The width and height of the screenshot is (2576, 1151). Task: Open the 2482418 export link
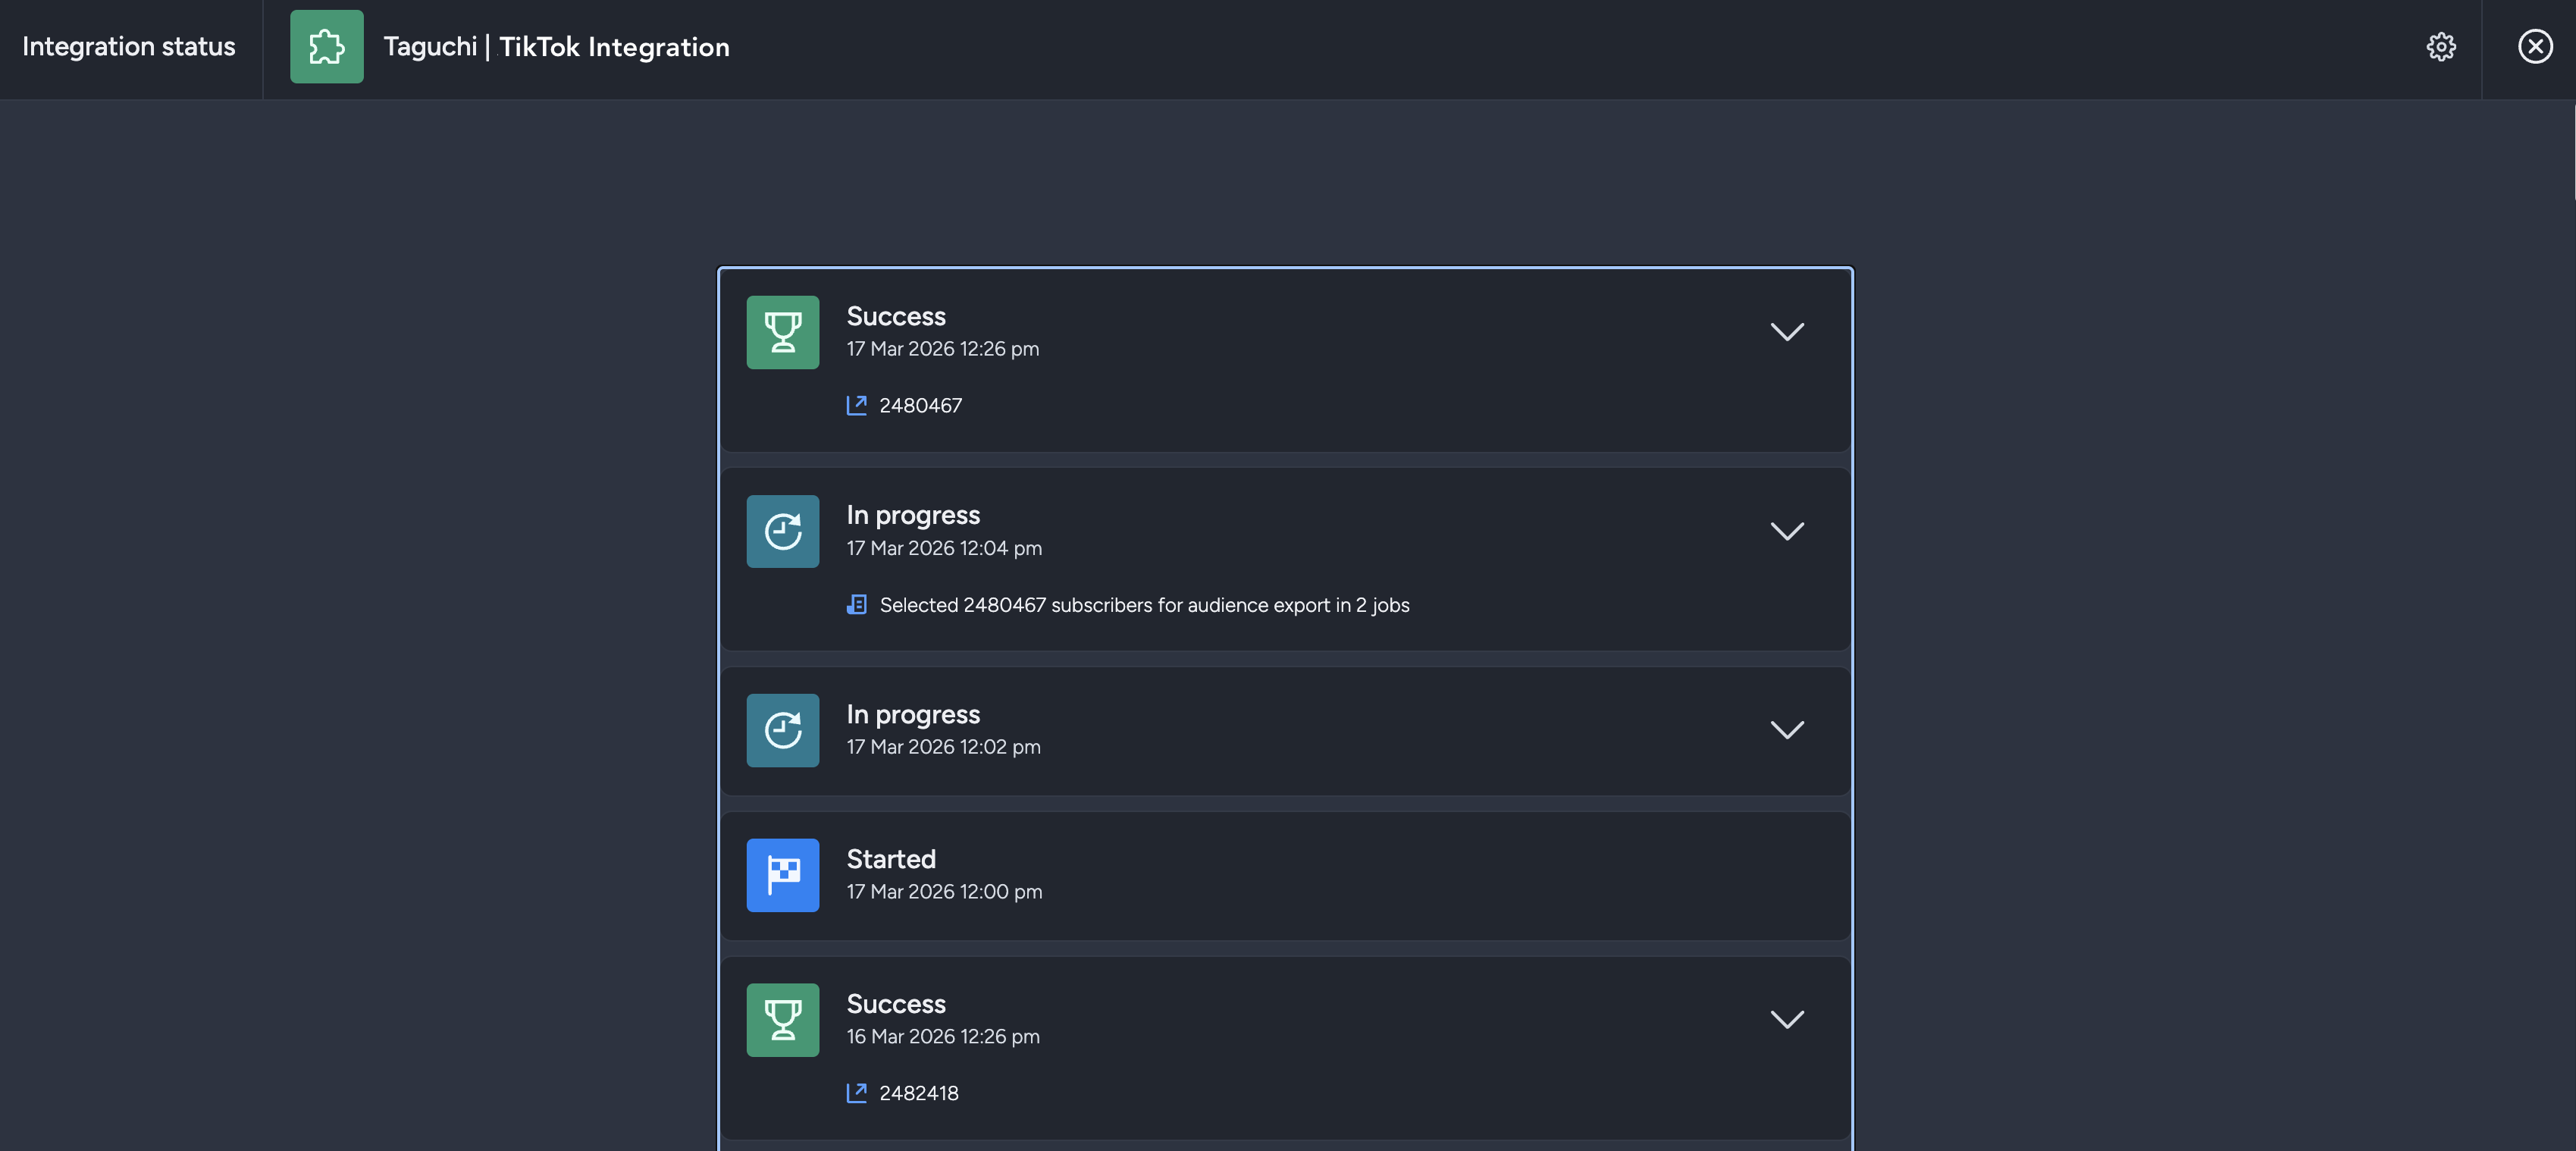click(918, 1093)
